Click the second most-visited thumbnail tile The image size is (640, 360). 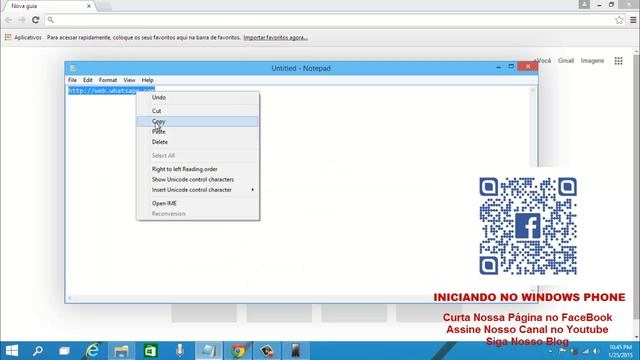click(x=279, y=313)
